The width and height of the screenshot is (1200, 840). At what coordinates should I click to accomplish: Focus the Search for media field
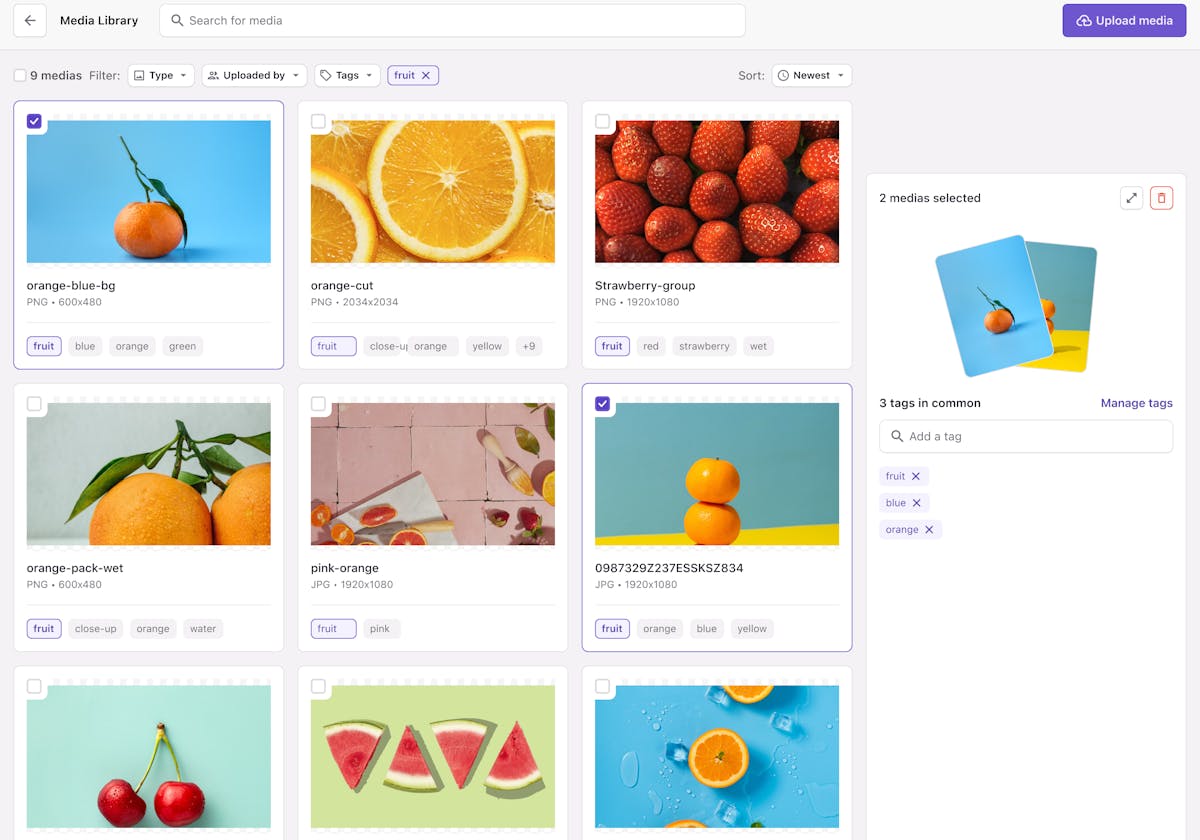452,20
